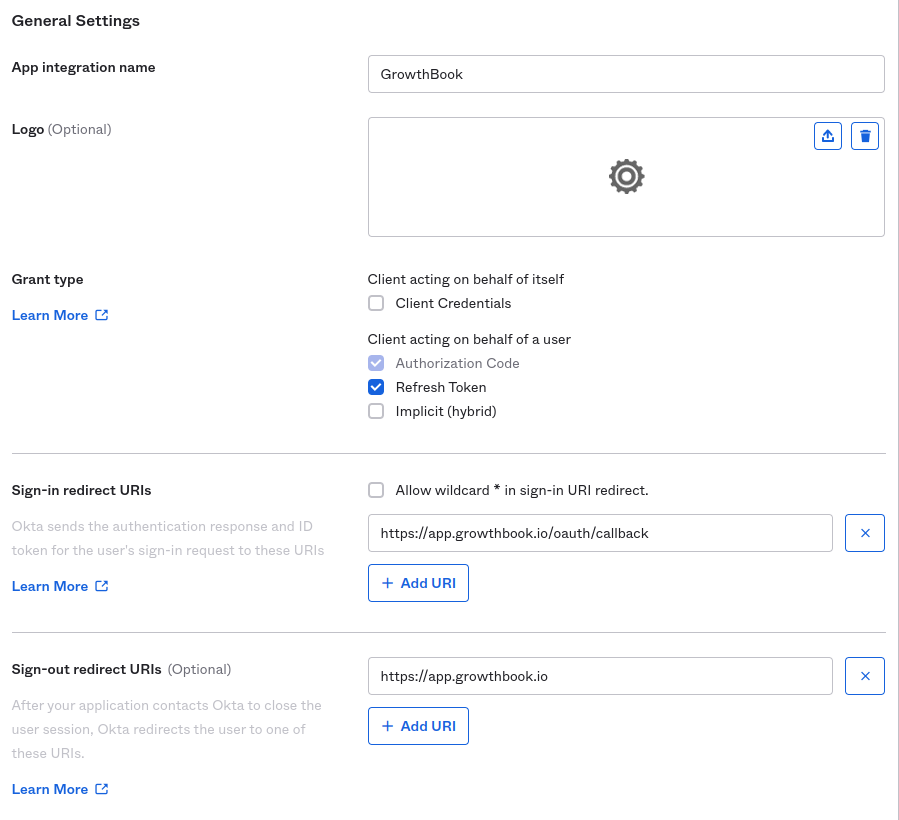The image size is (899, 820).
Task: Enable the Implicit (hybrid) checkbox
Action: 376,411
